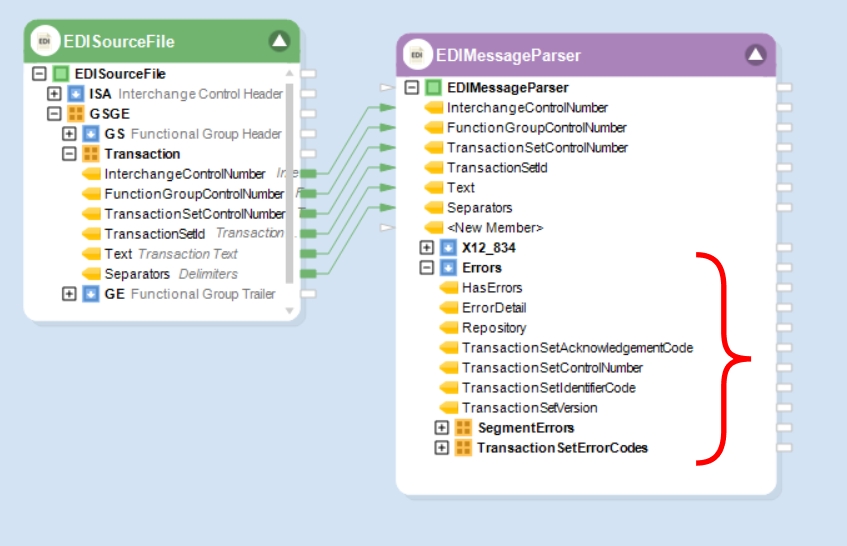Click the yellow field icon beside HasErrors
The width and height of the screenshot is (847, 546).
click(x=448, y=288)
